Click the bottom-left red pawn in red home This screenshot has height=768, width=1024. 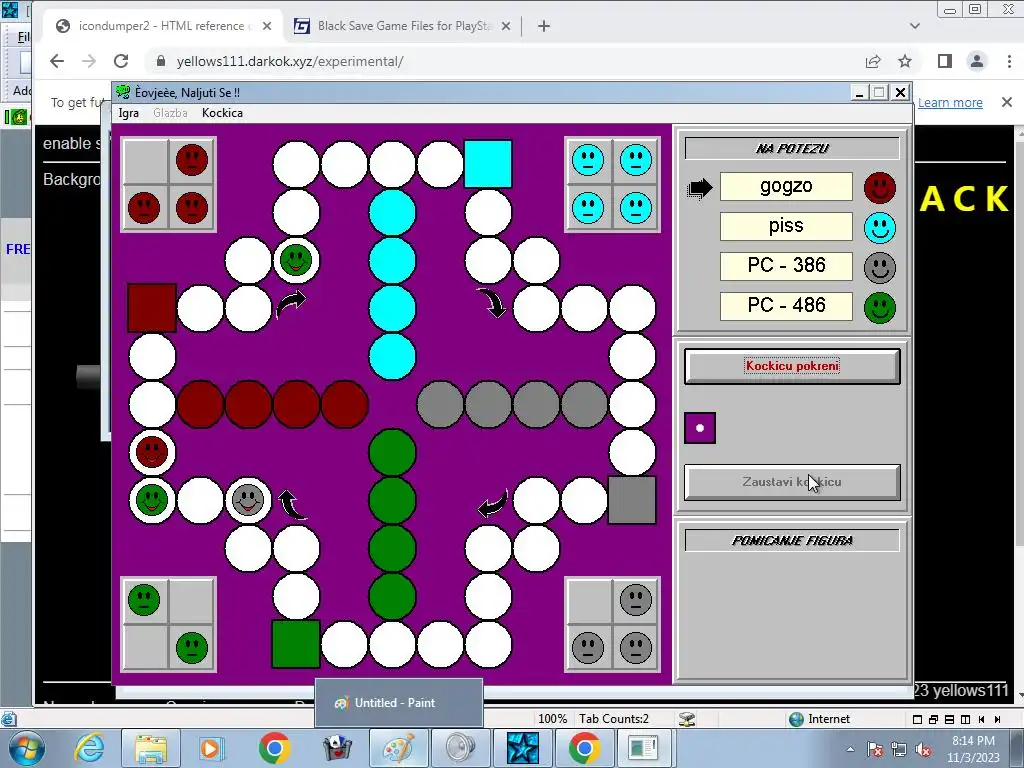(x=144, y=208)
